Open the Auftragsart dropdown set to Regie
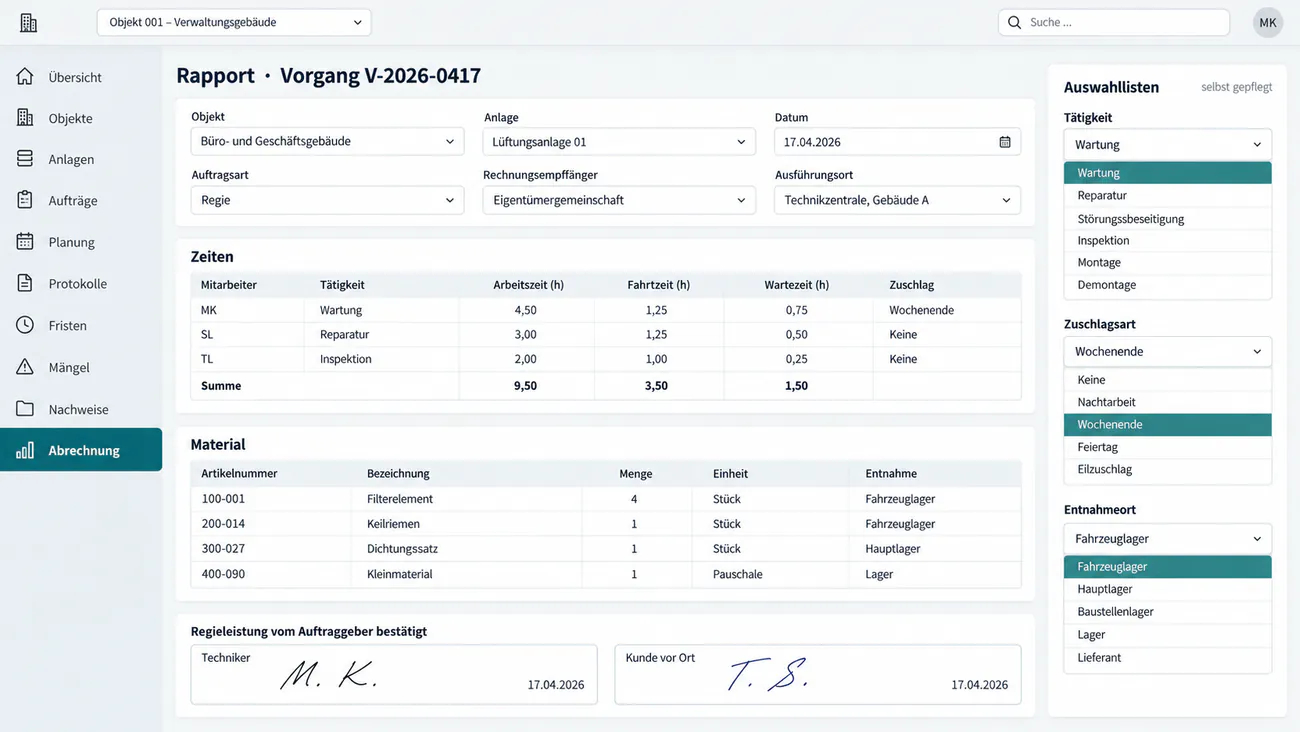 [x=327, y=200]
